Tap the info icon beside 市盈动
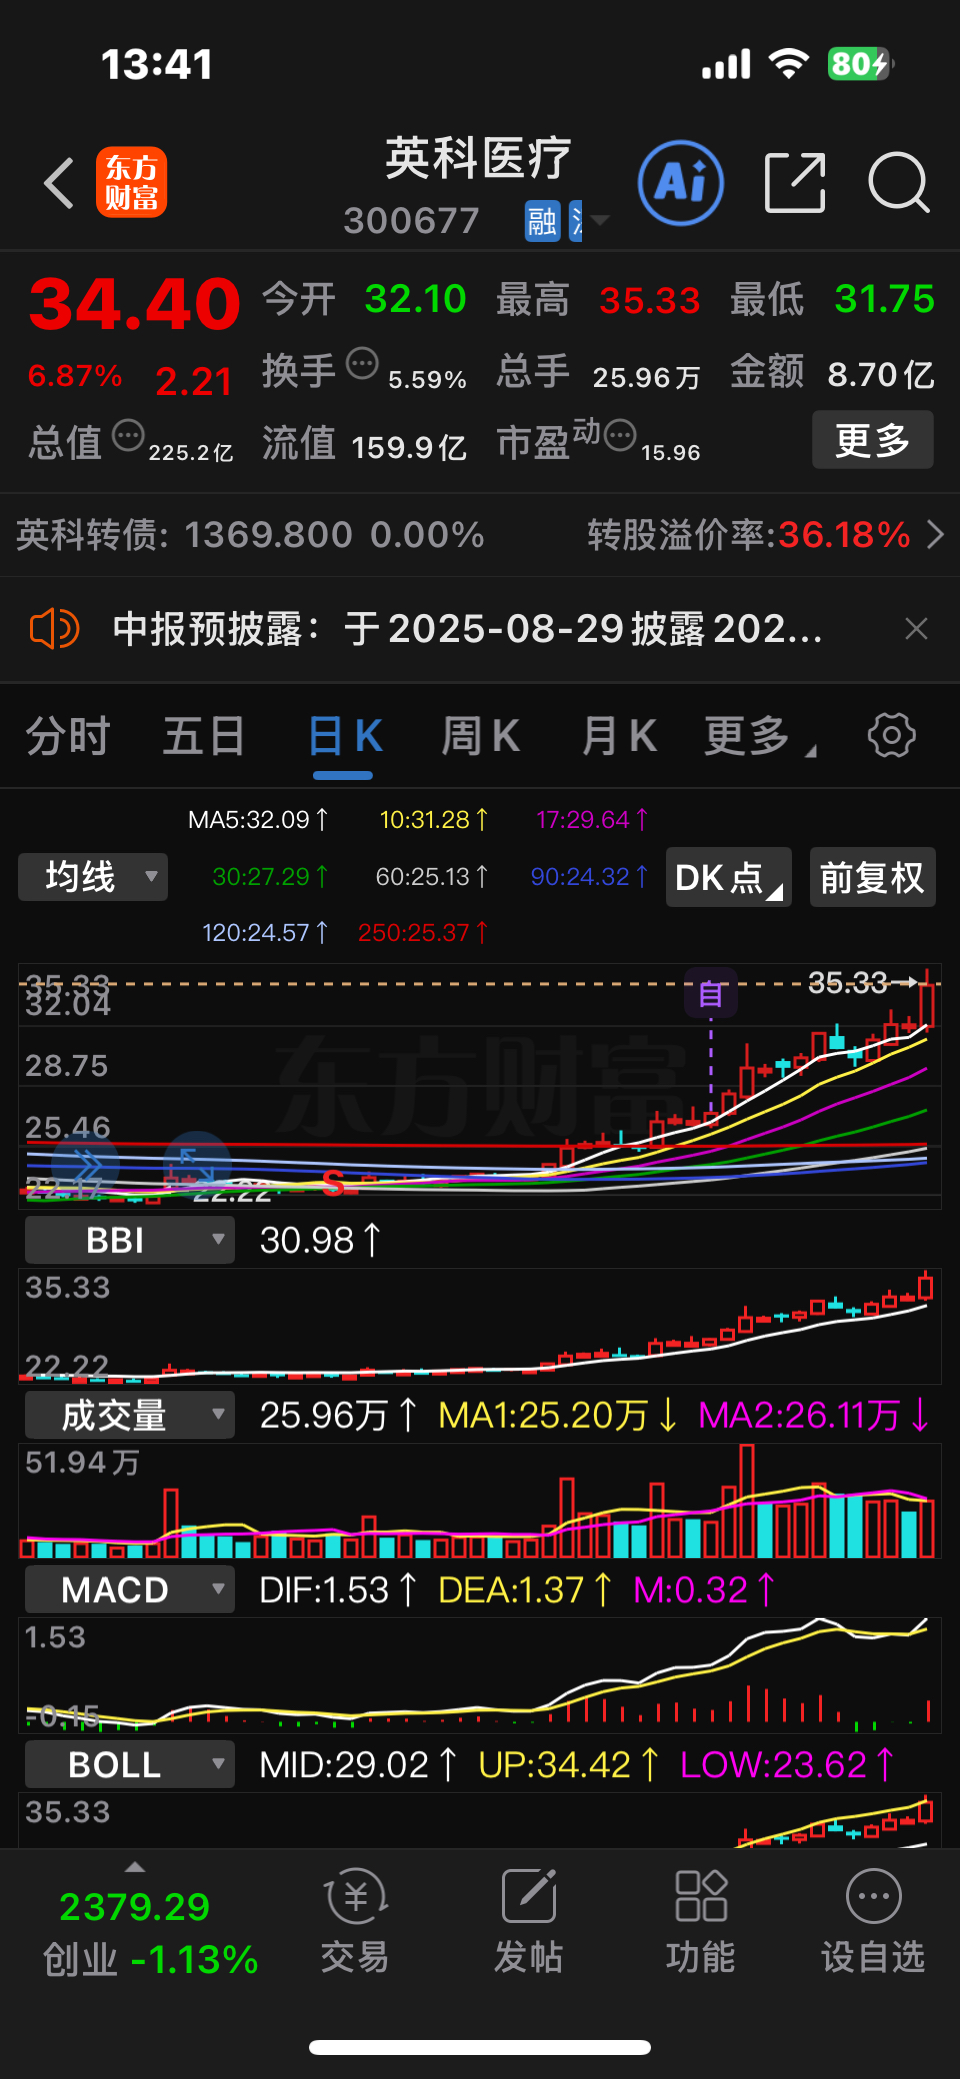 (620, 435)
